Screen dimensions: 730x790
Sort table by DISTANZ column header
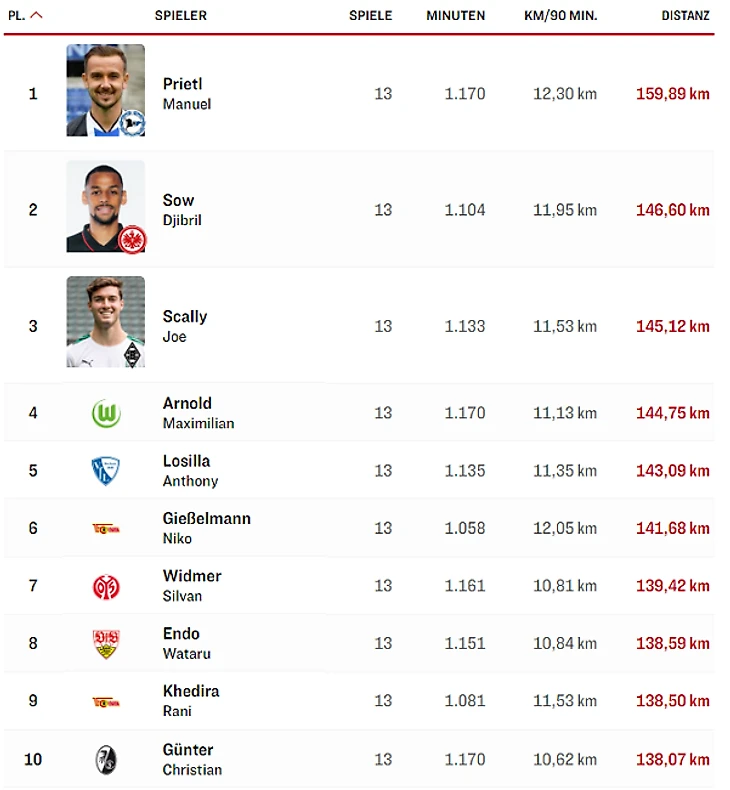click(x=685, y=16)
